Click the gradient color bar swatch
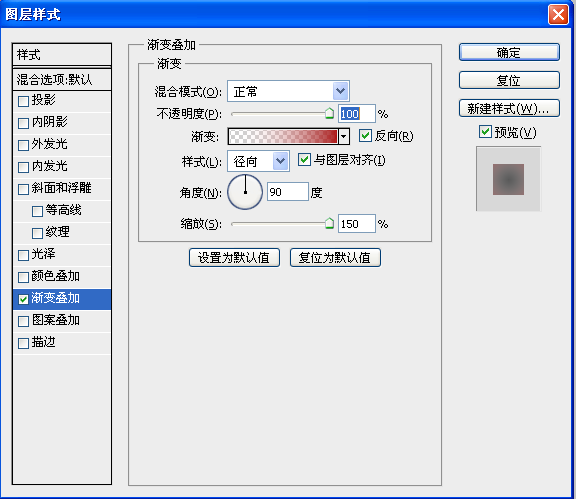576x499 pixels. 283,136
